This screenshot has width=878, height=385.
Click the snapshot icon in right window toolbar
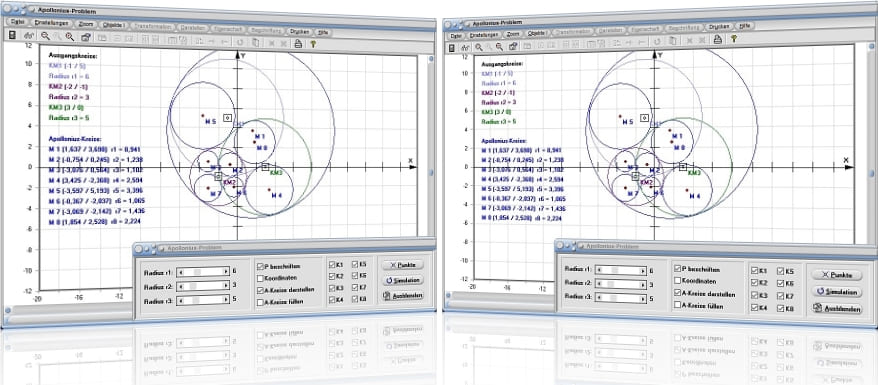click(x=512, y=46)
